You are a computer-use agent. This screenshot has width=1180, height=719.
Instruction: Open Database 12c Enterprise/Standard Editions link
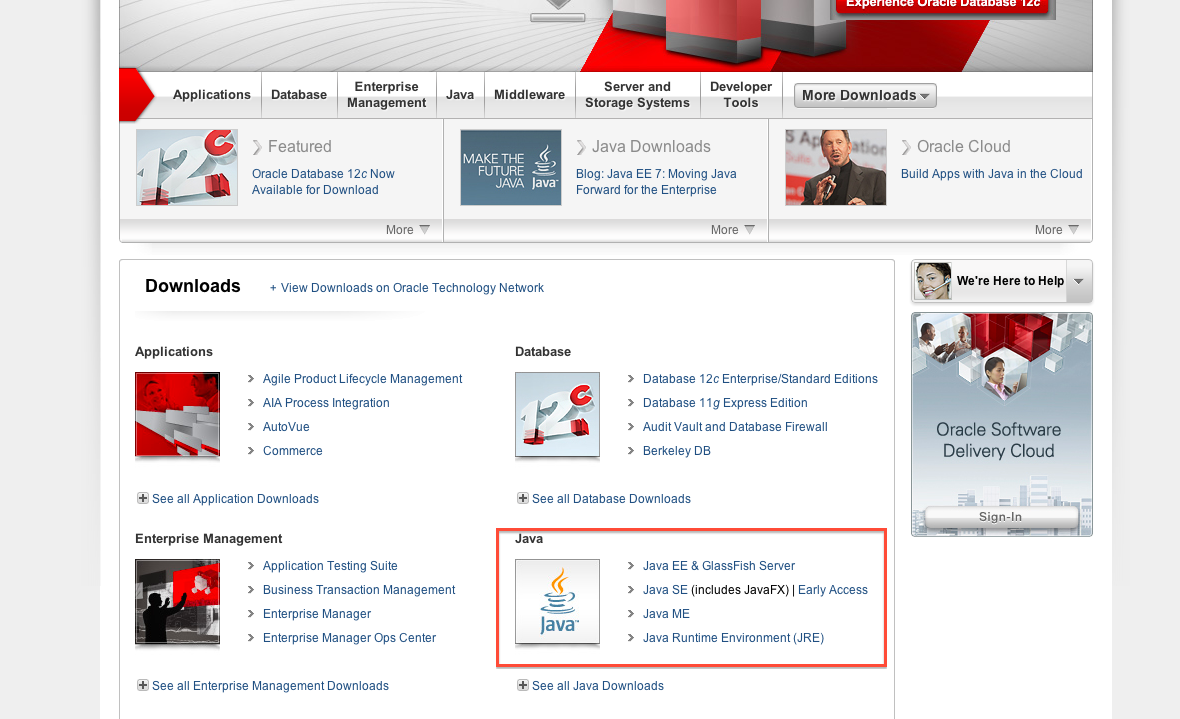coord(760,379)
